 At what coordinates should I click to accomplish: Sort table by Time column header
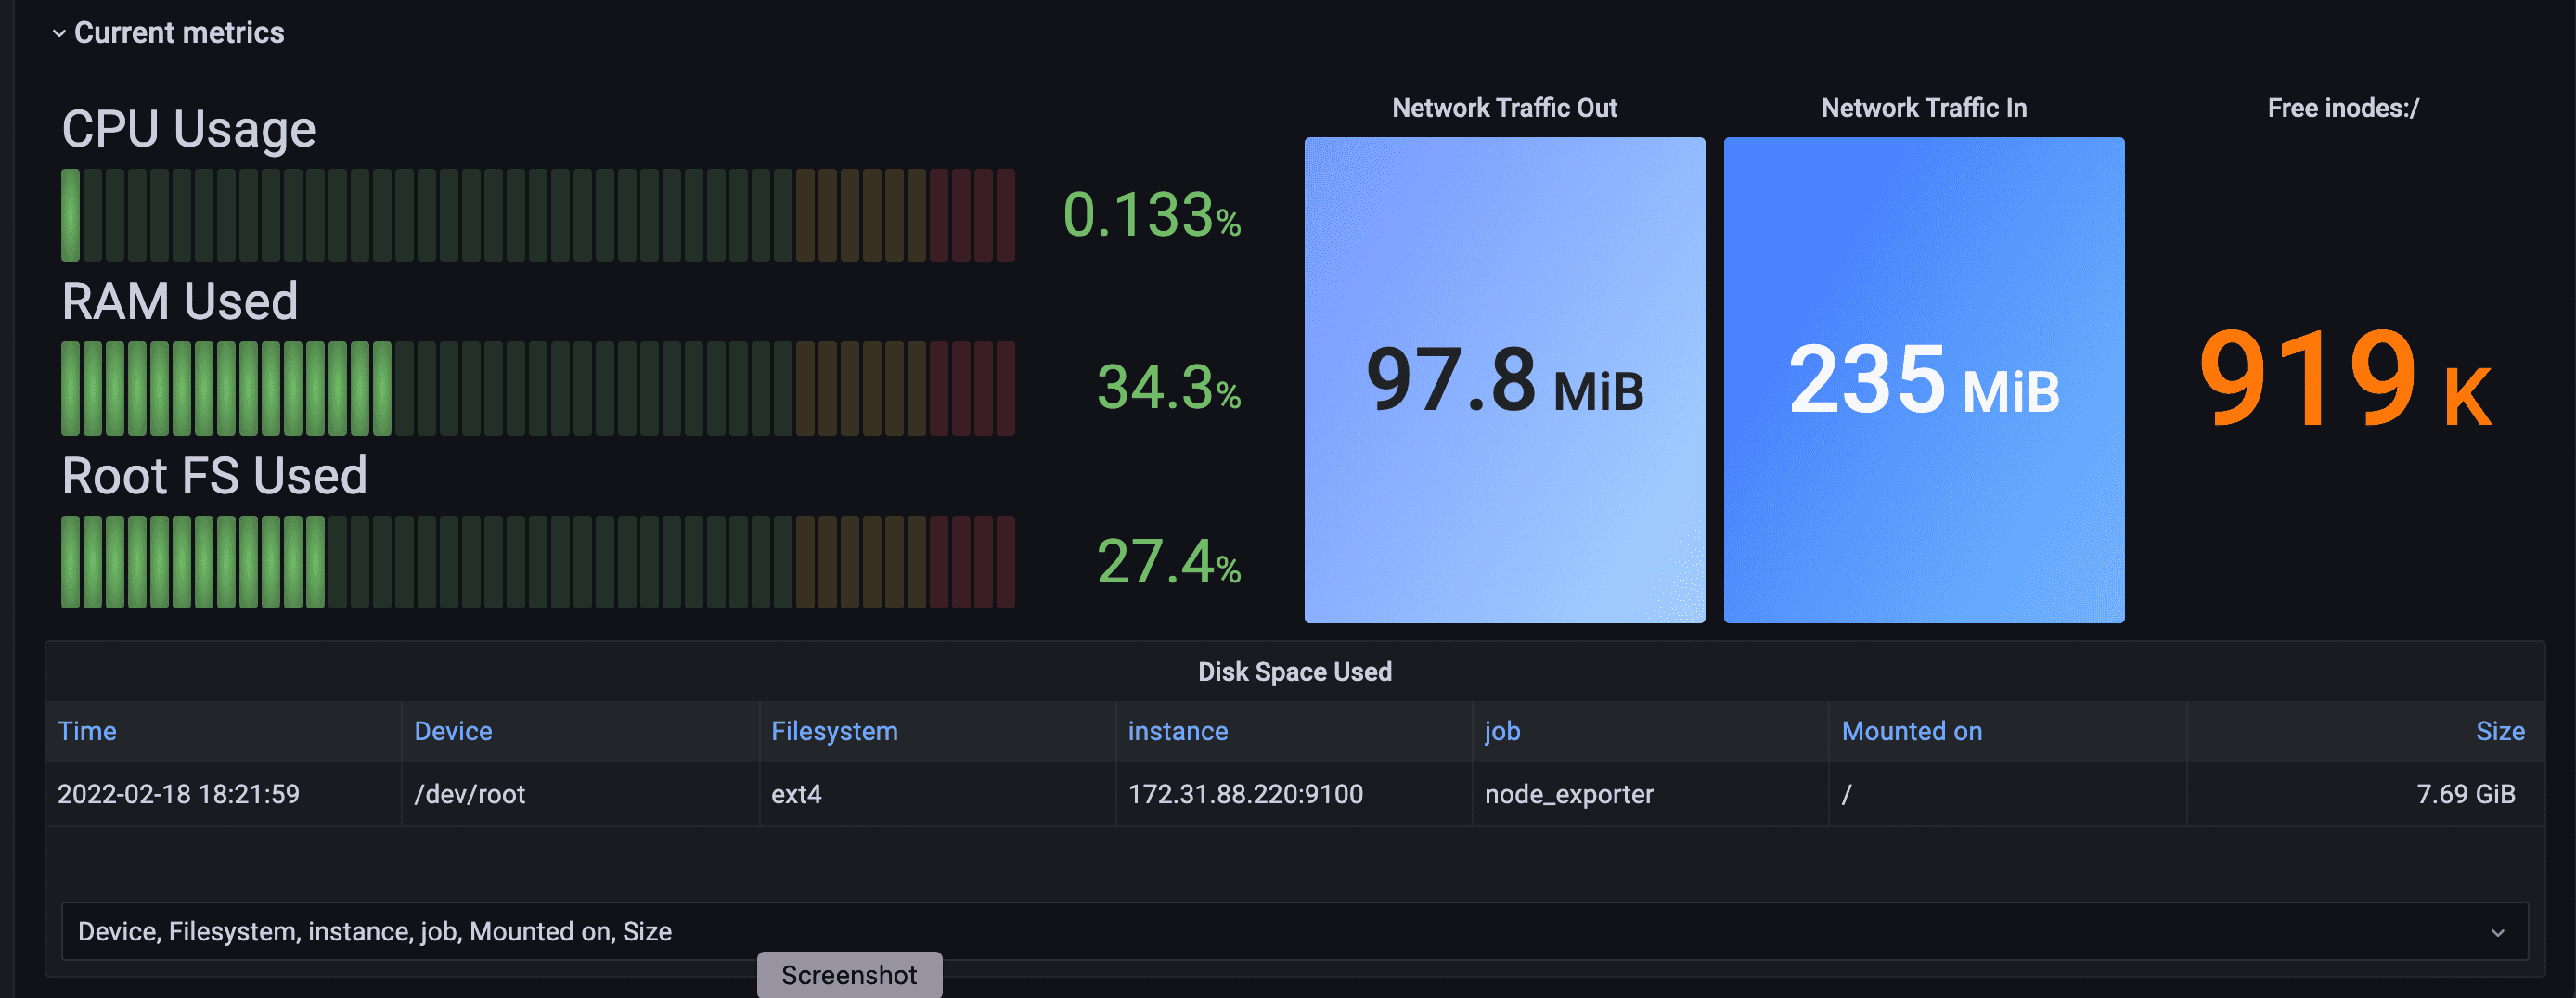(x=87, y=731)
